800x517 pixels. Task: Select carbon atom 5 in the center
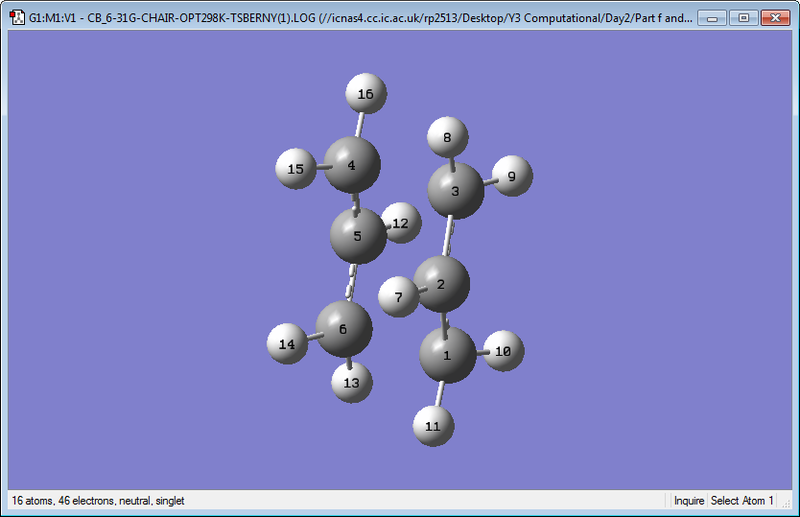point(358,235)
